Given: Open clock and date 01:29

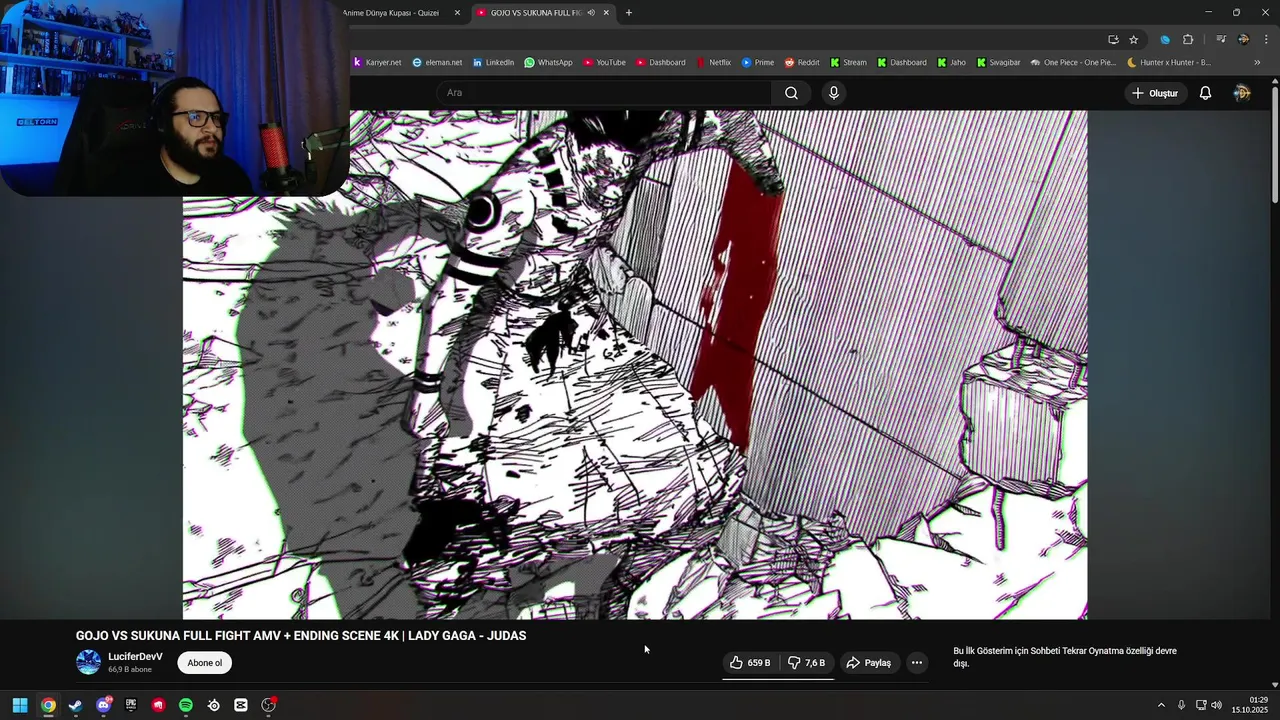Looking at the screenshot, I should point(1250,705).
